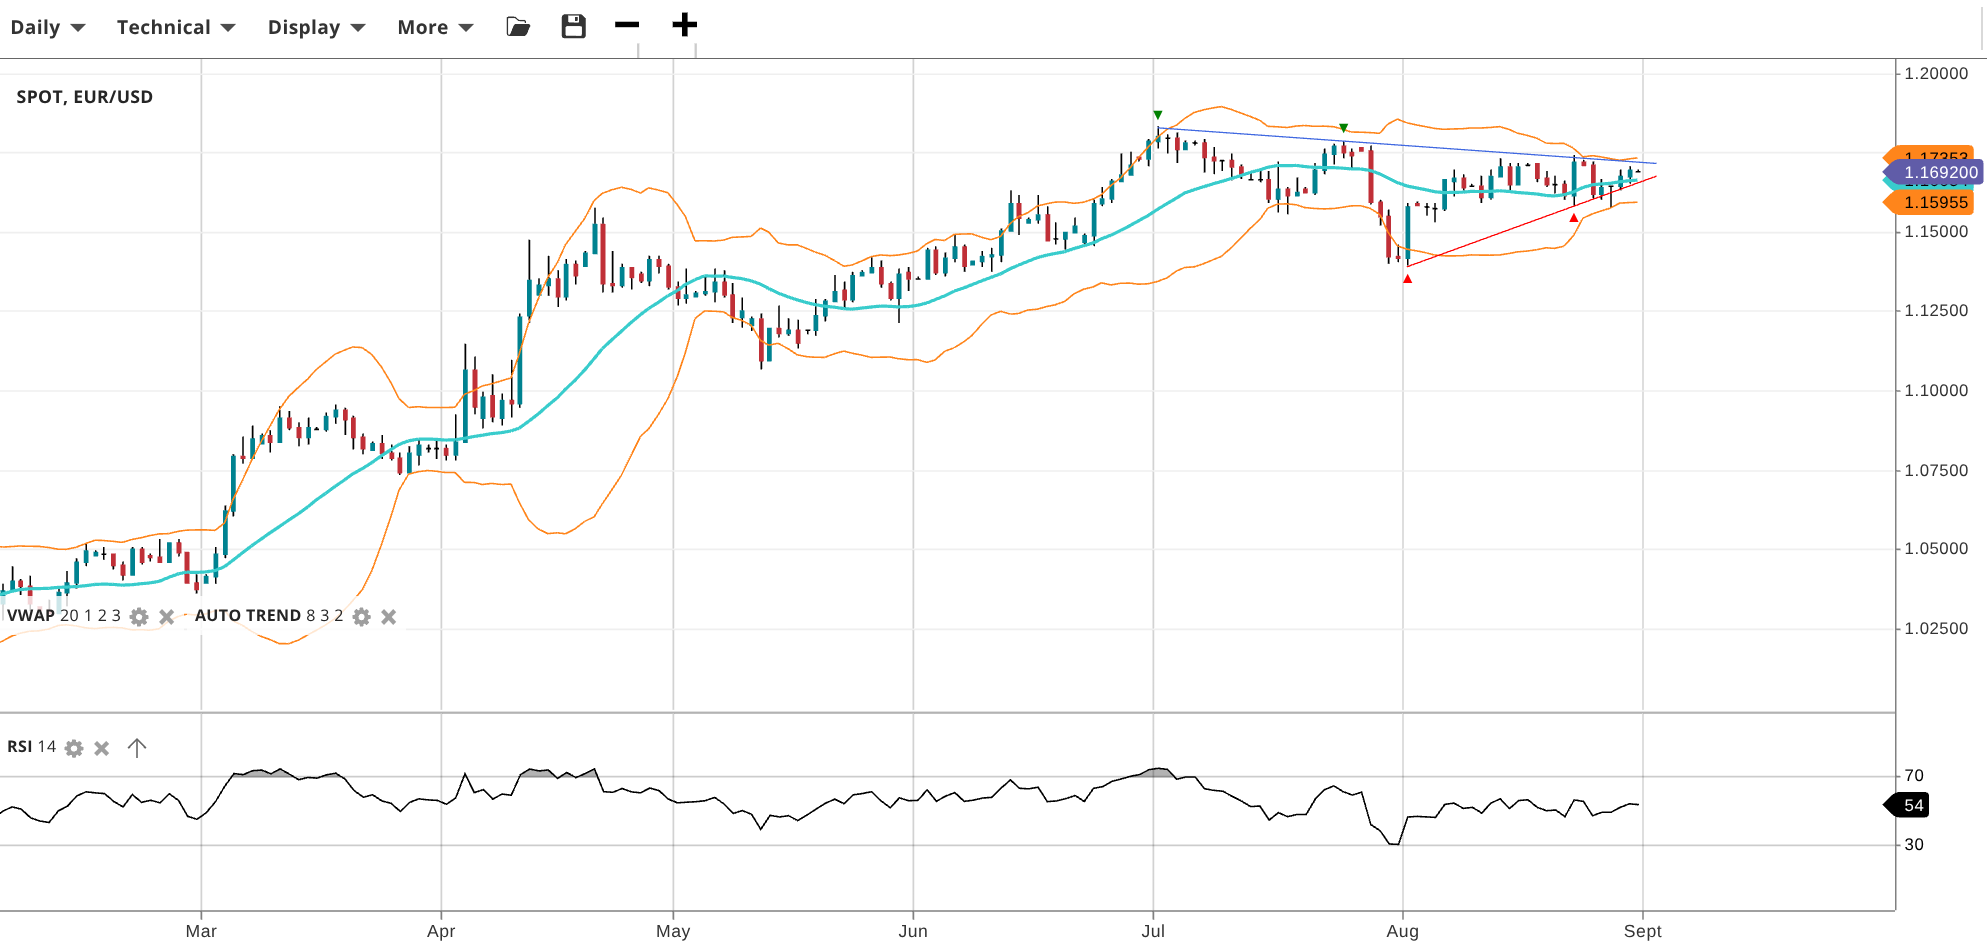This screenshot has height=948, width=1987.
Task: Click the red up-arrow marker near Aug
Action: pos(1407,279)
